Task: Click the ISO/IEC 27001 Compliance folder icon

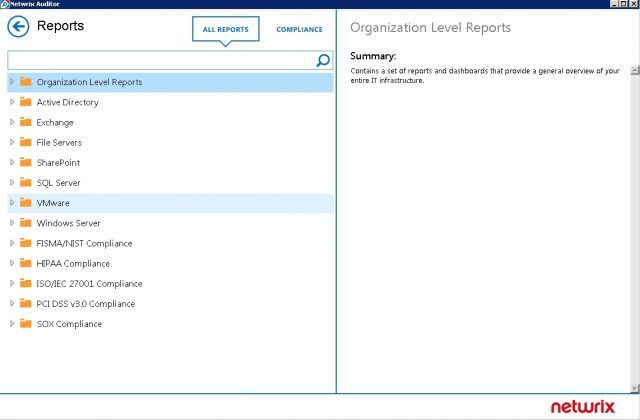Action: [x=26, y=283]
